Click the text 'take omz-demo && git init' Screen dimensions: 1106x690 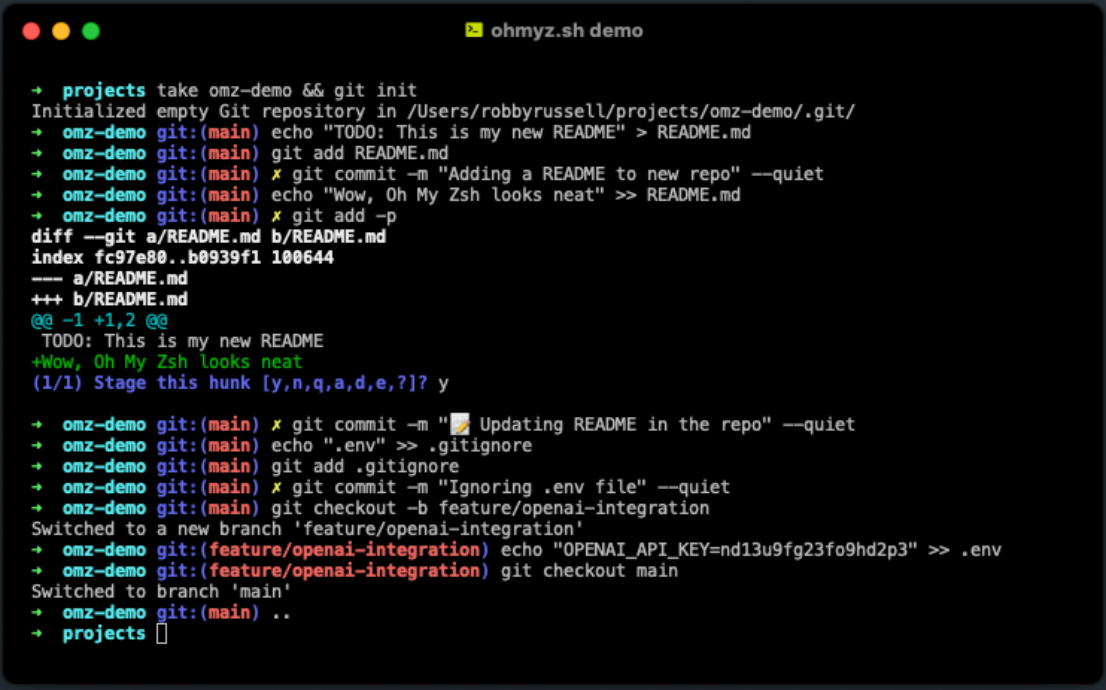(286, 90)
